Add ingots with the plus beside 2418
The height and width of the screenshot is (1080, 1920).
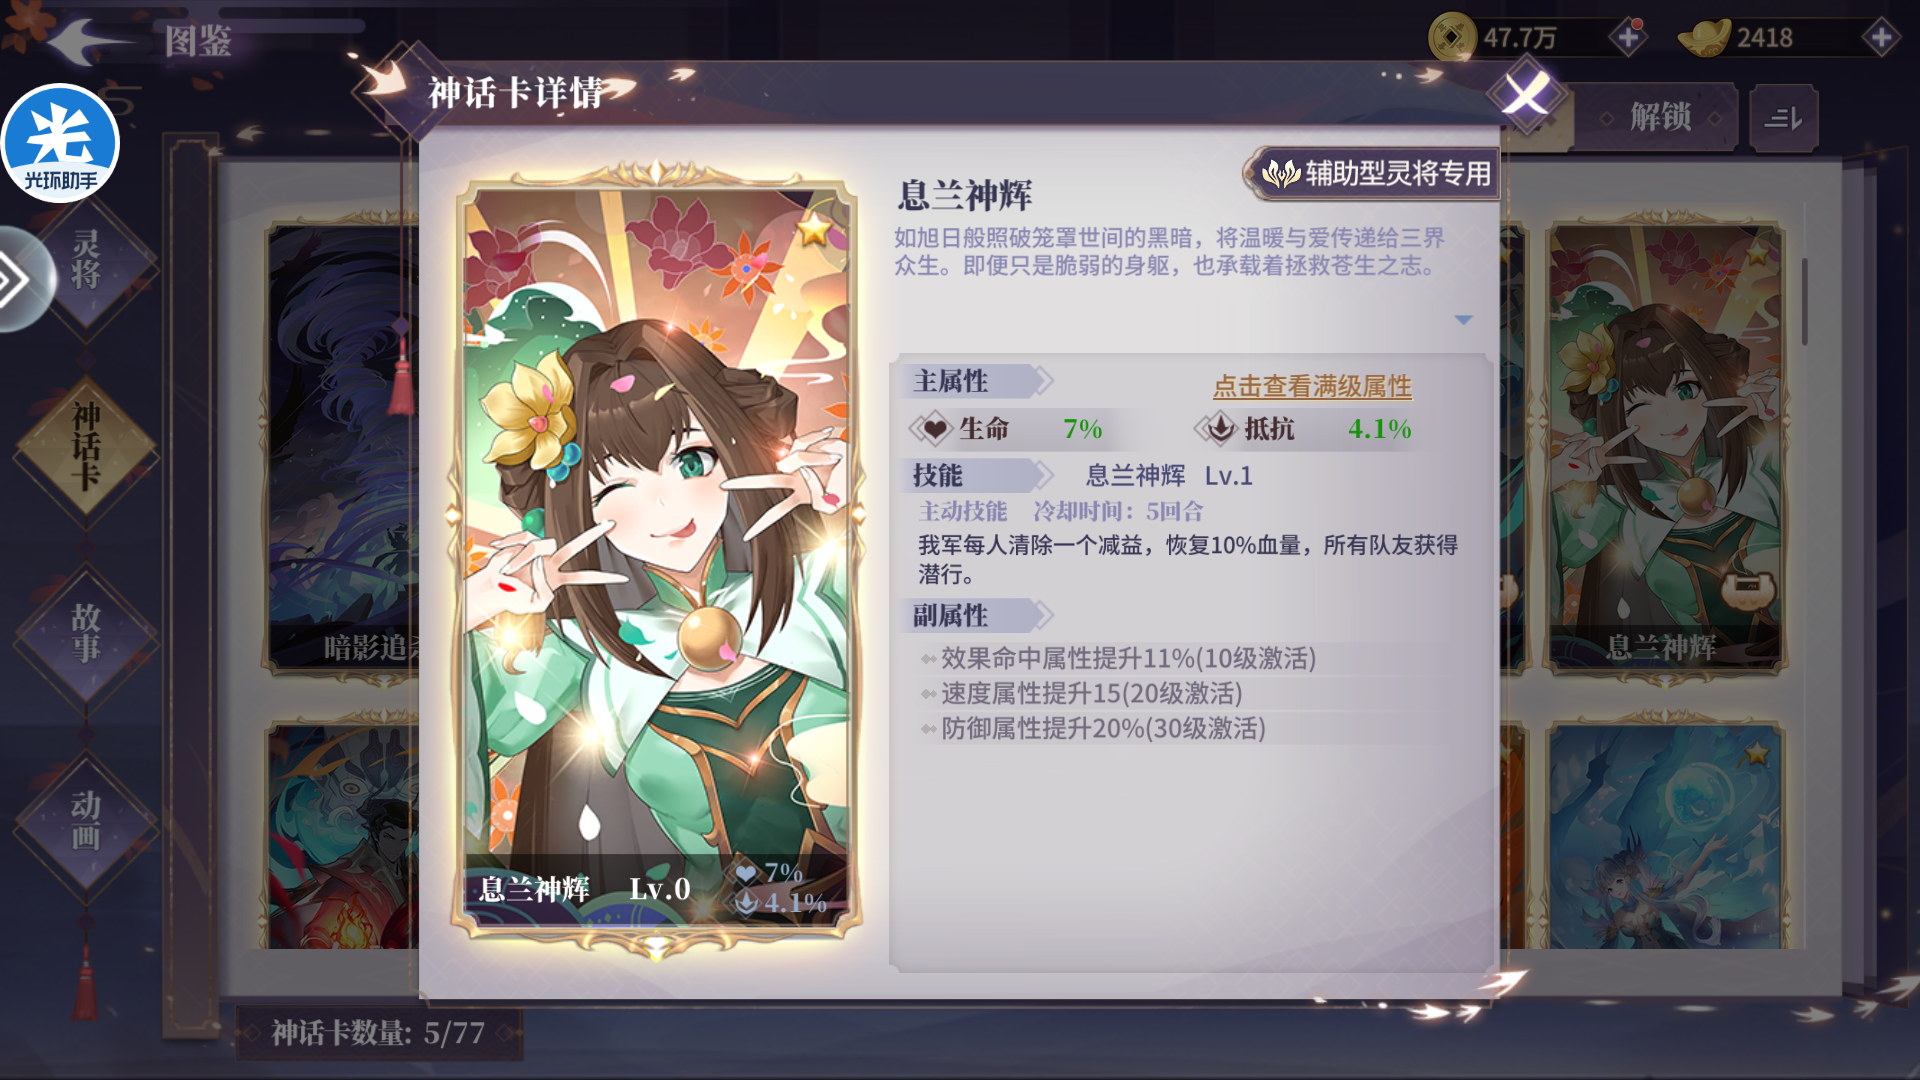[1881, 38]
